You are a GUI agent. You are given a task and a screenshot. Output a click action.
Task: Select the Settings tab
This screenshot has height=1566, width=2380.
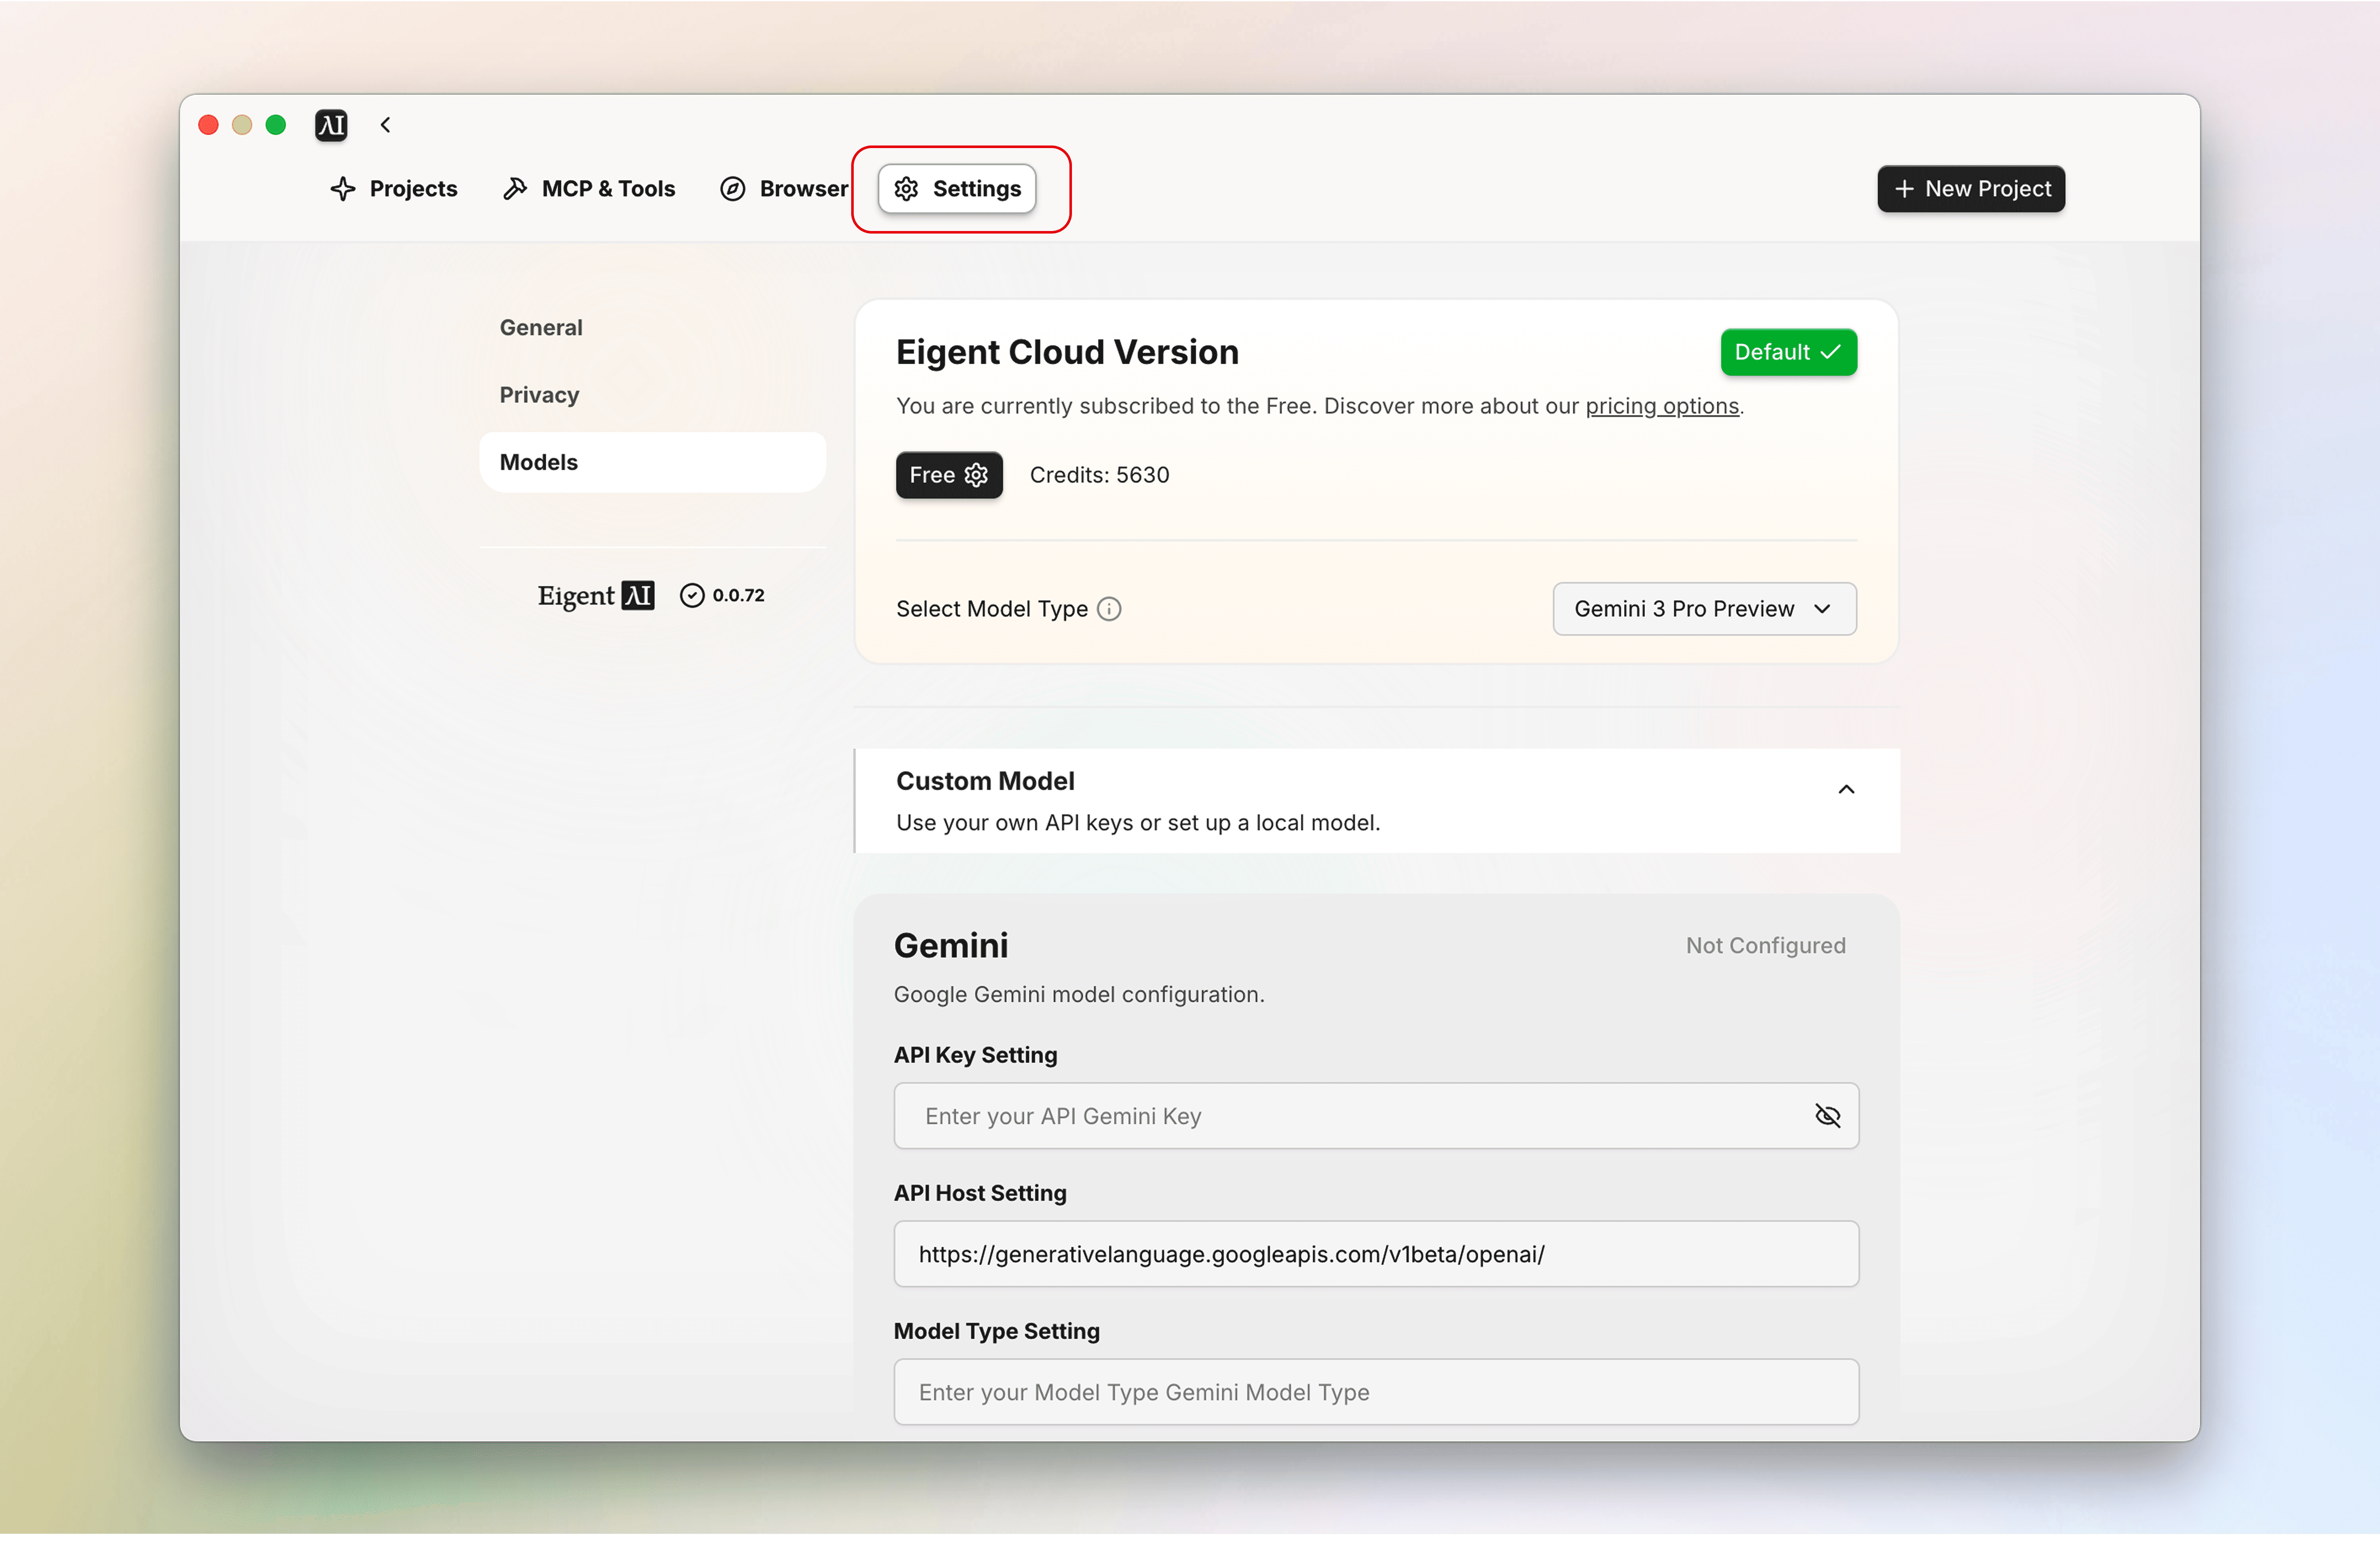point(957,189)
